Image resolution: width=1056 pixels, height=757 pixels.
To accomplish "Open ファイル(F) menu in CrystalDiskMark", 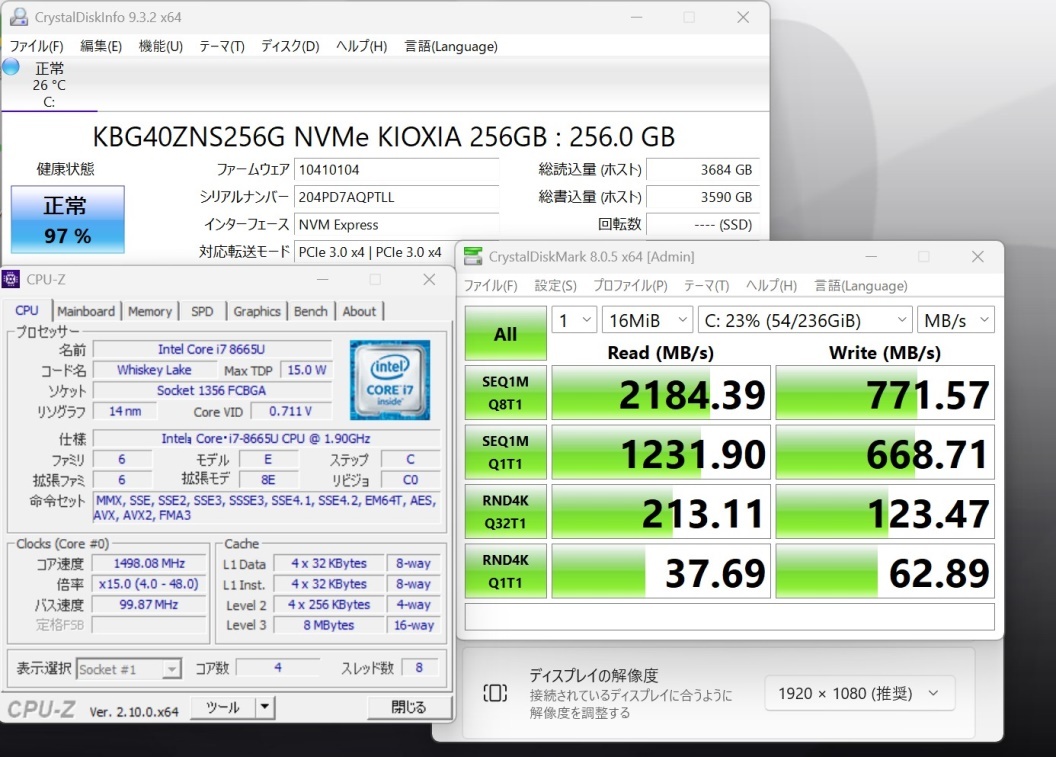I will click(x=490, y=286).
